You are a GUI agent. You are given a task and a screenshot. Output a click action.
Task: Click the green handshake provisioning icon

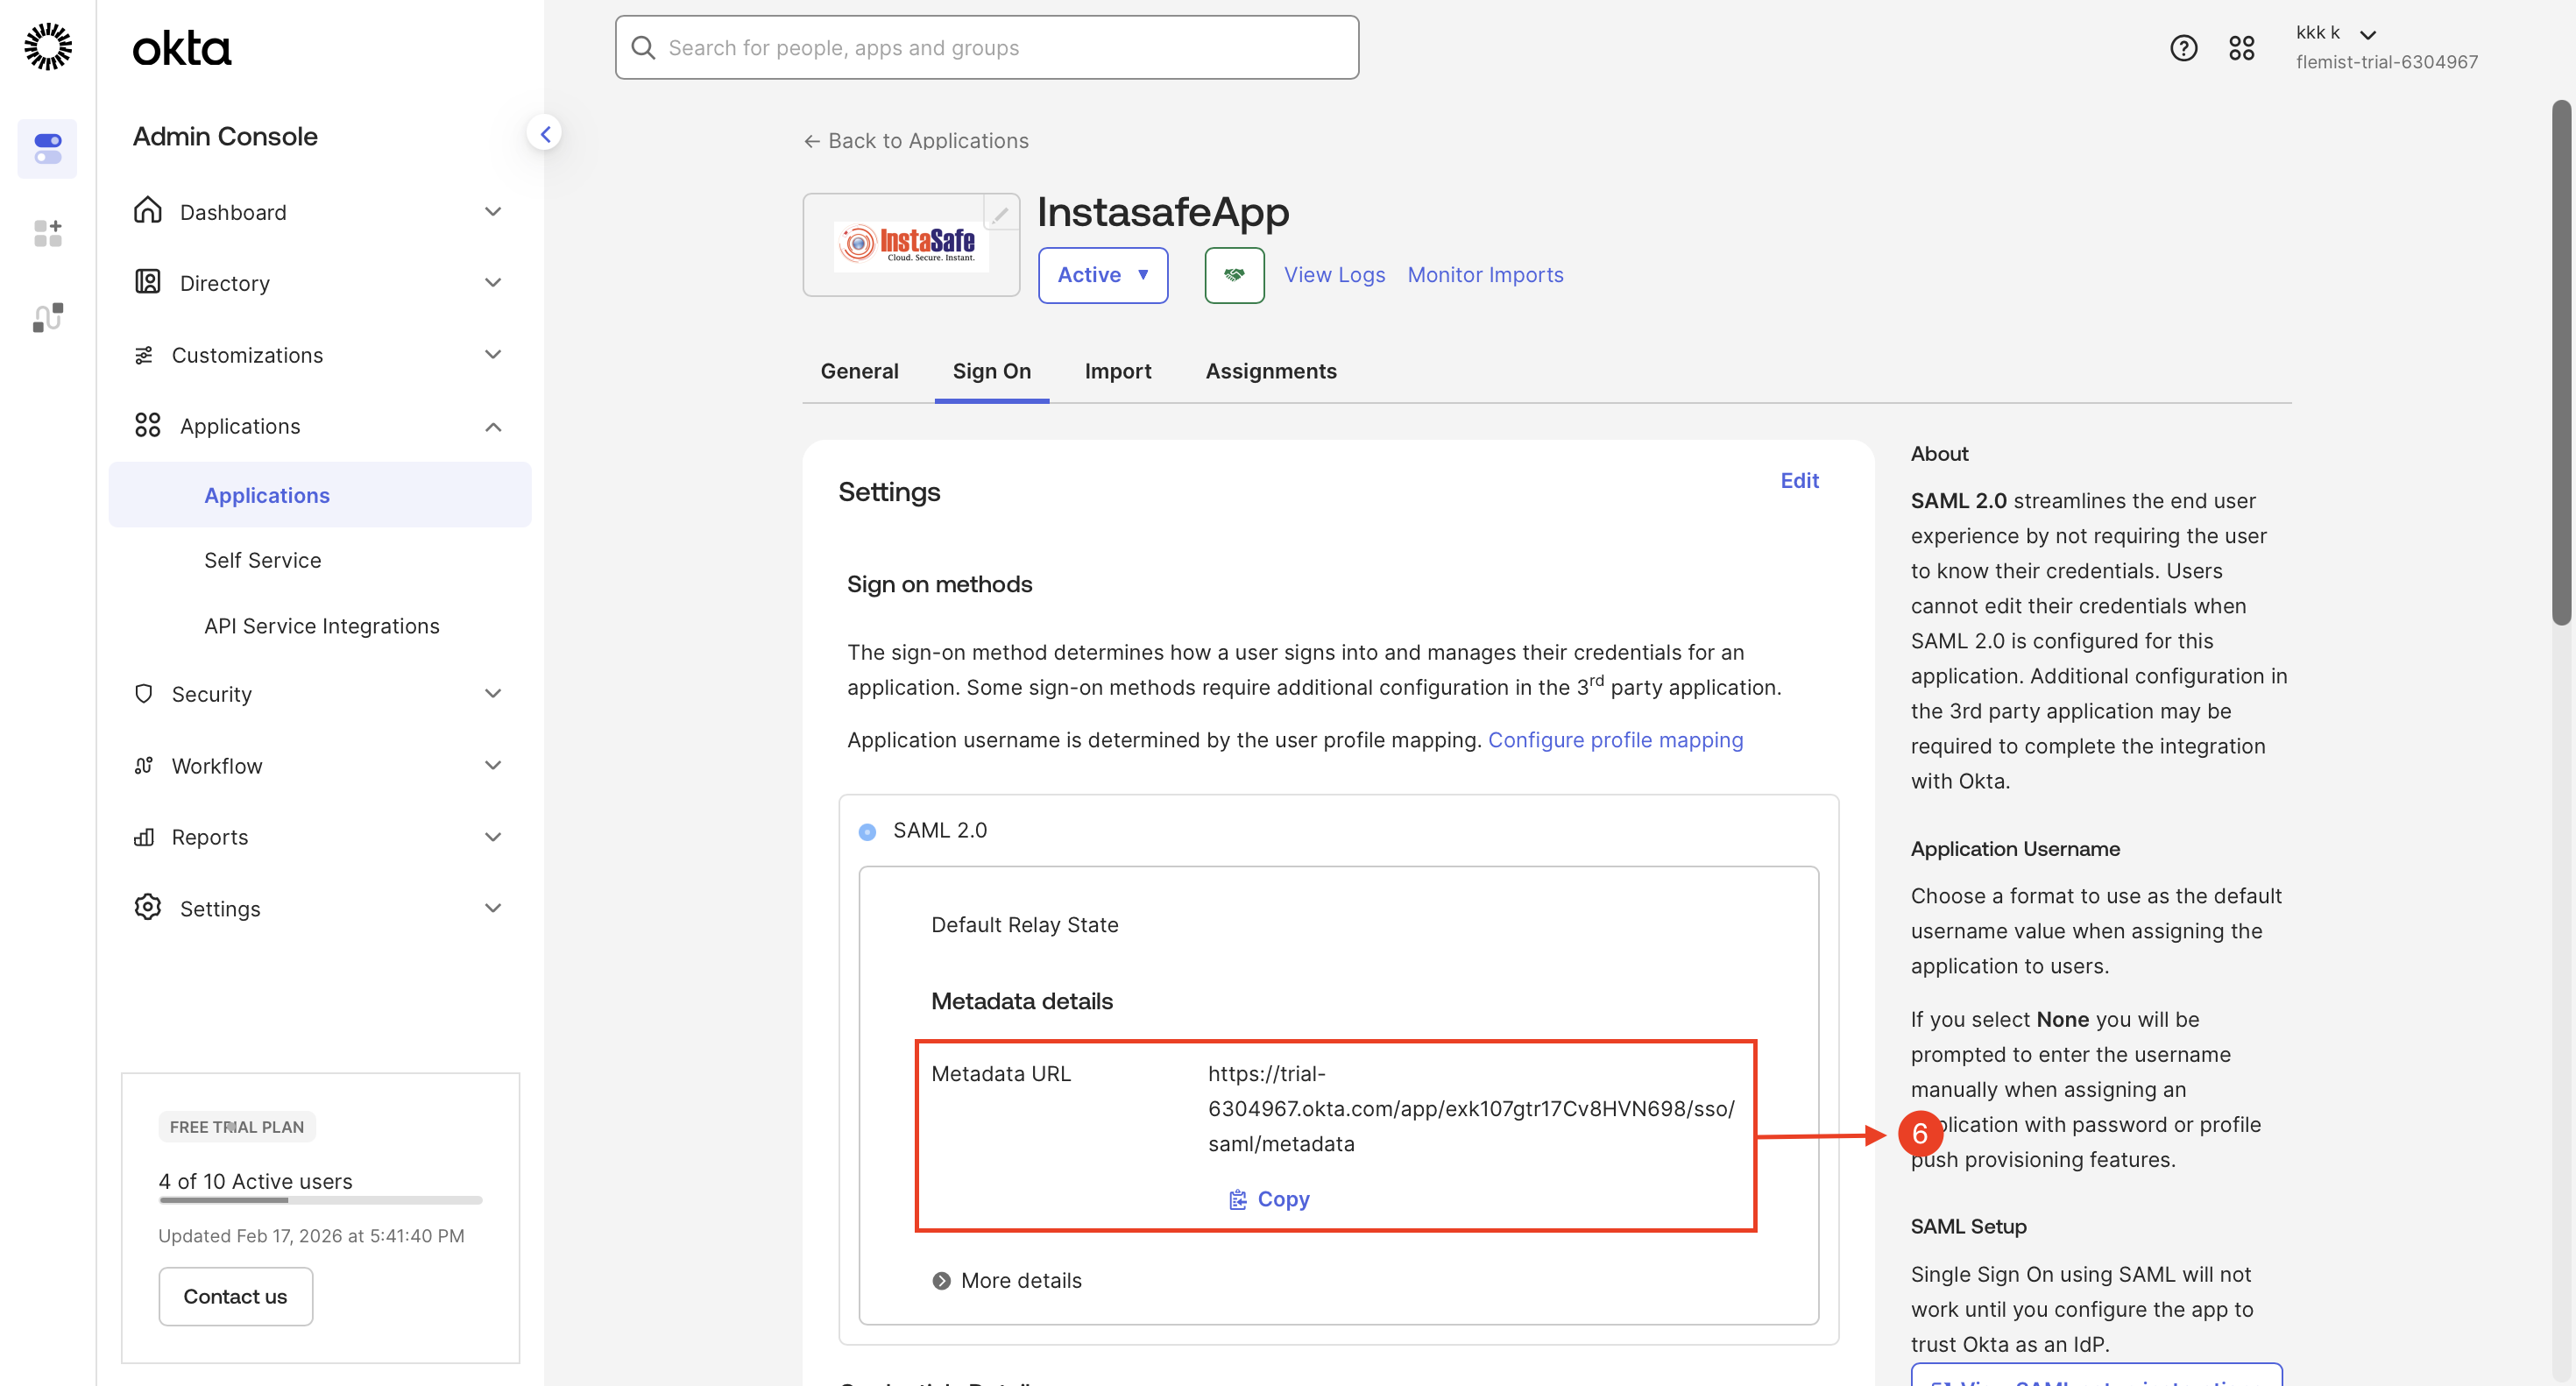(x=1234, y=275)
